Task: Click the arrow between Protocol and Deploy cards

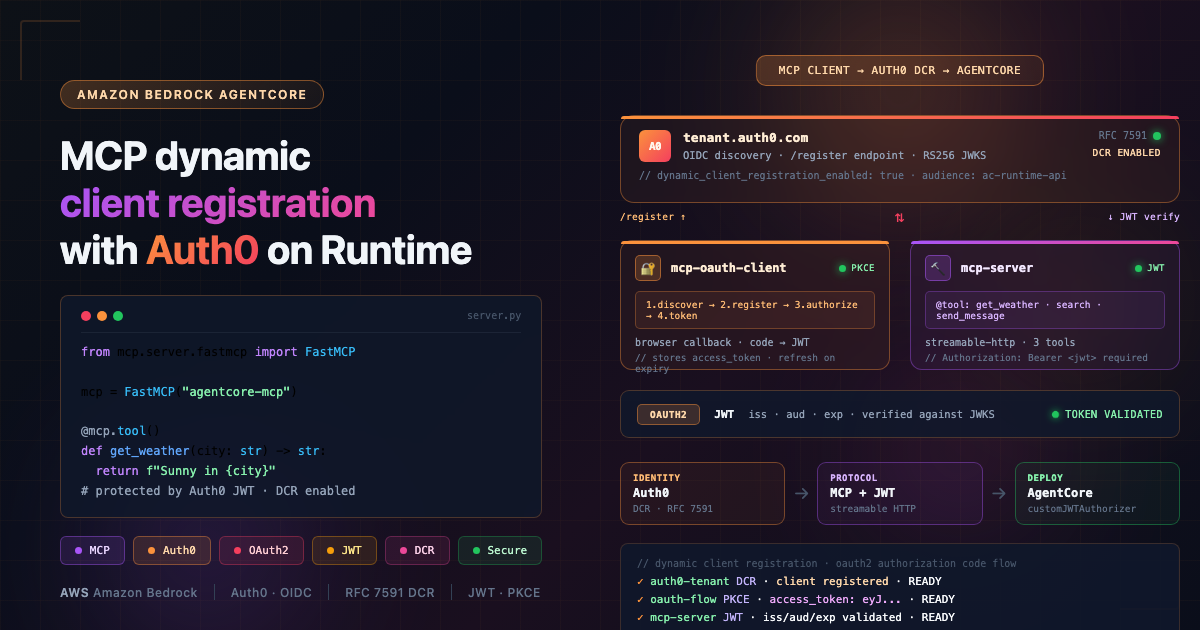Action: tap(999, 493)
